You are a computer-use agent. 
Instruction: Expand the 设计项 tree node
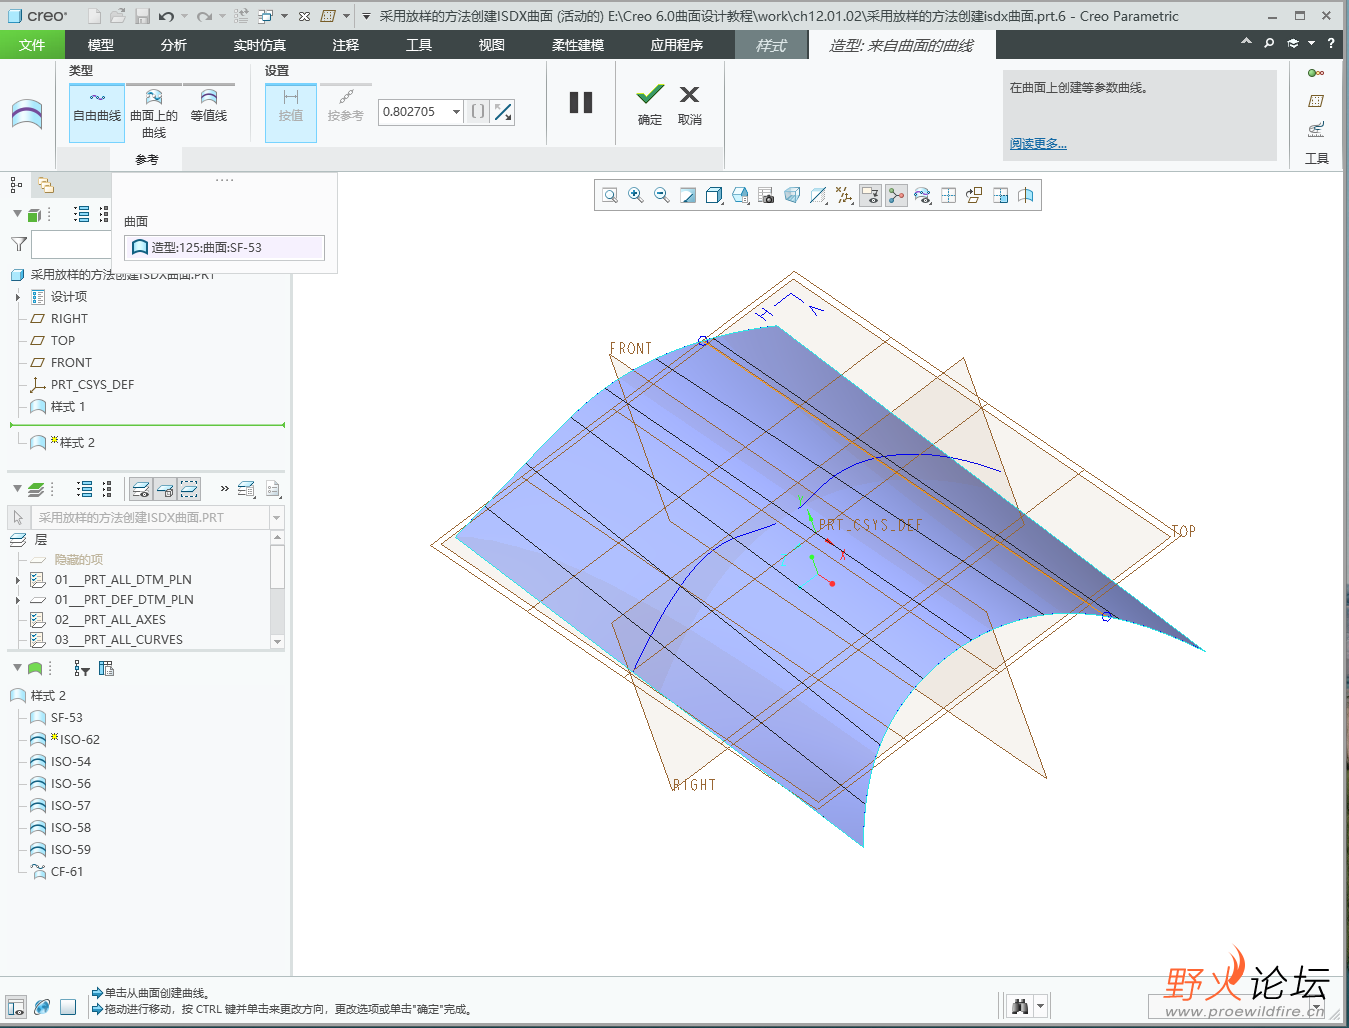tap(18, 297)
